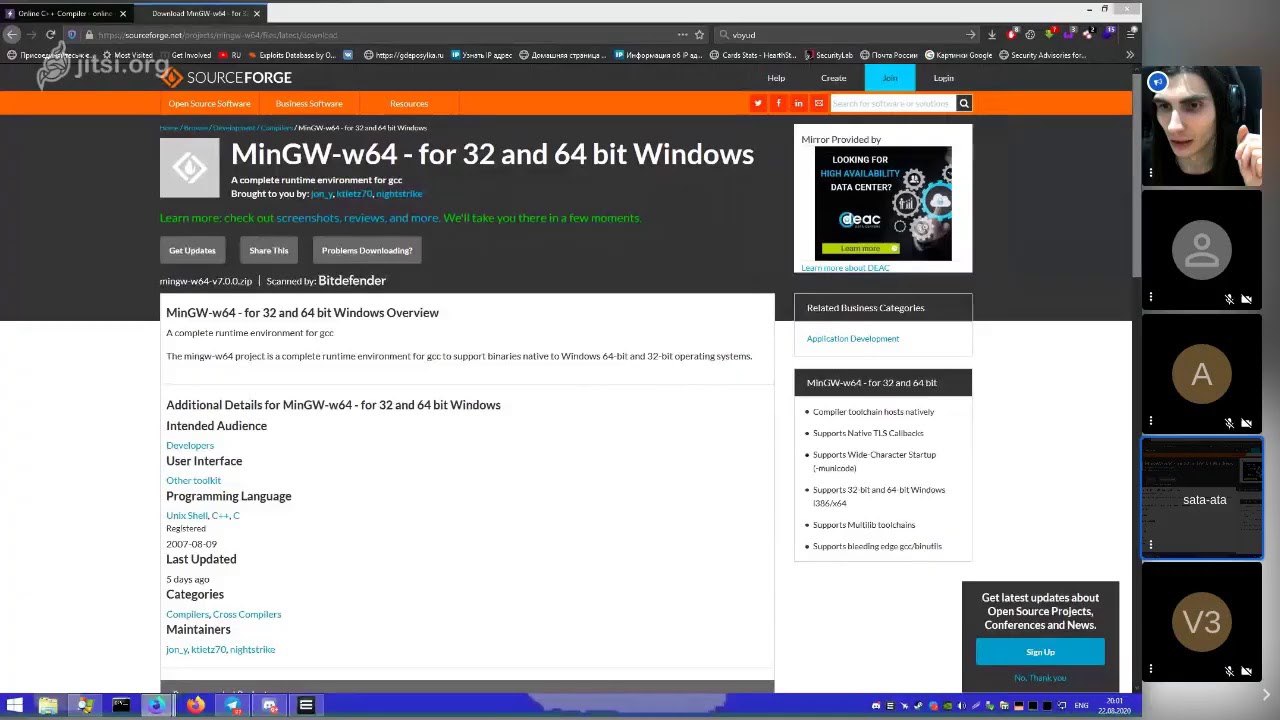Click the Problems Downloading? button

click(367, 250)
